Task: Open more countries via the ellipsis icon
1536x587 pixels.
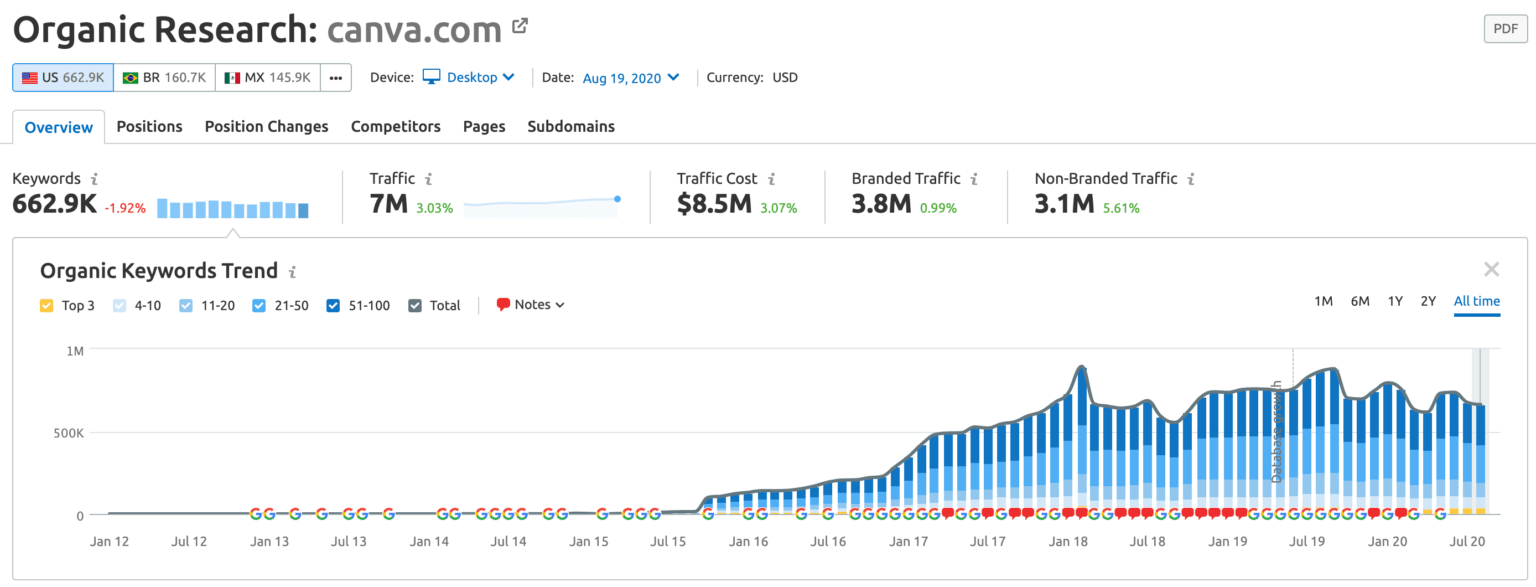Action: pyautogui.click(x=338, y=77)
